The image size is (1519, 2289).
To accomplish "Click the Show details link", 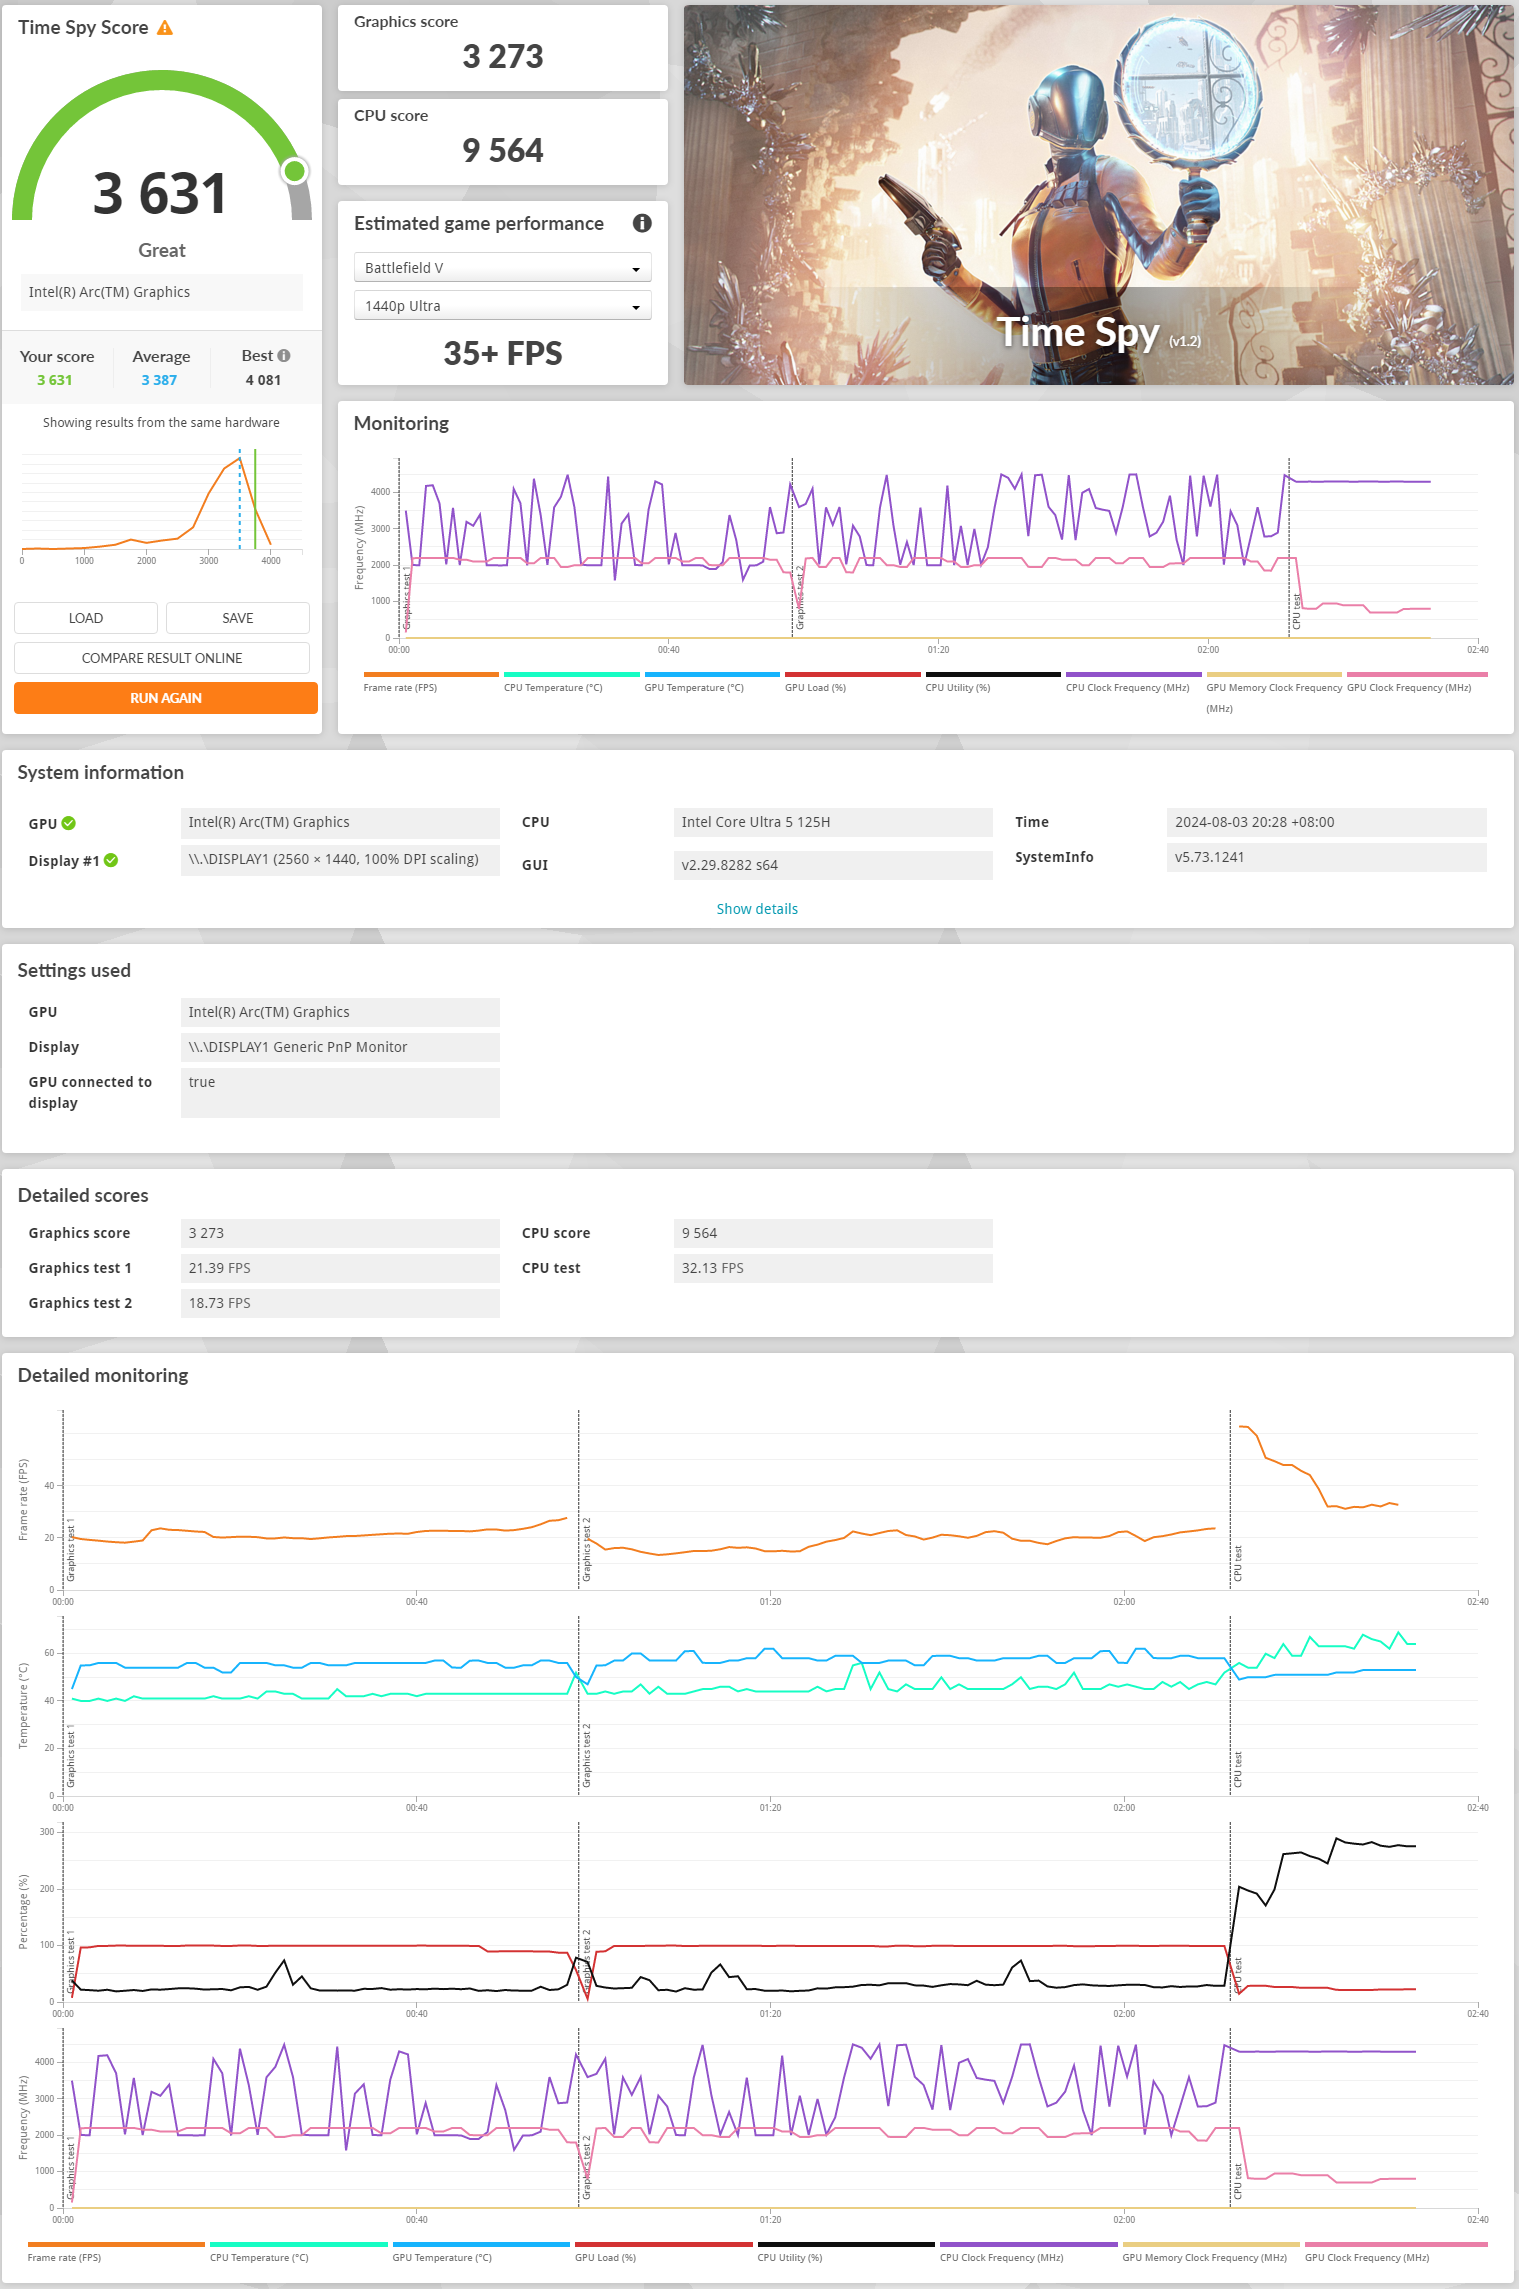I will pyautogui.click(x=757, y=909).
